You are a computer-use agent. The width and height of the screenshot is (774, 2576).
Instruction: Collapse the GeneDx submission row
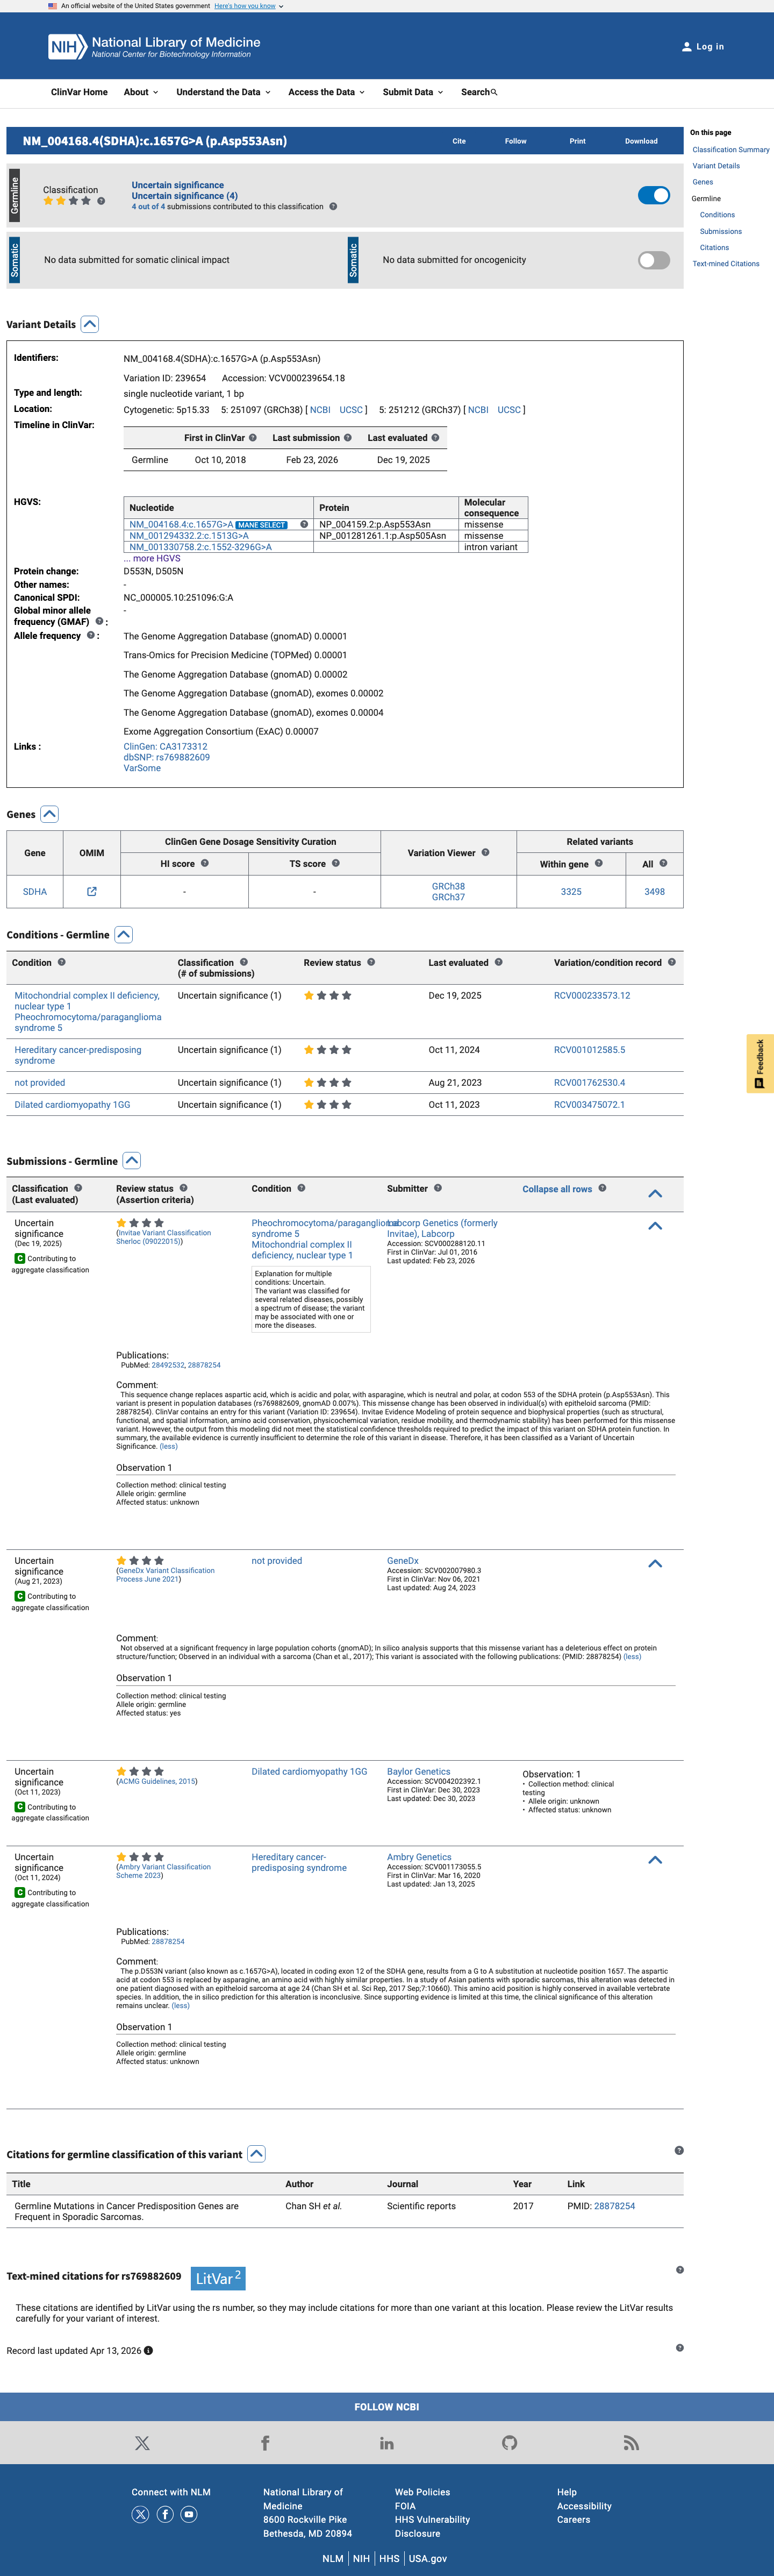coord(655,1563)
